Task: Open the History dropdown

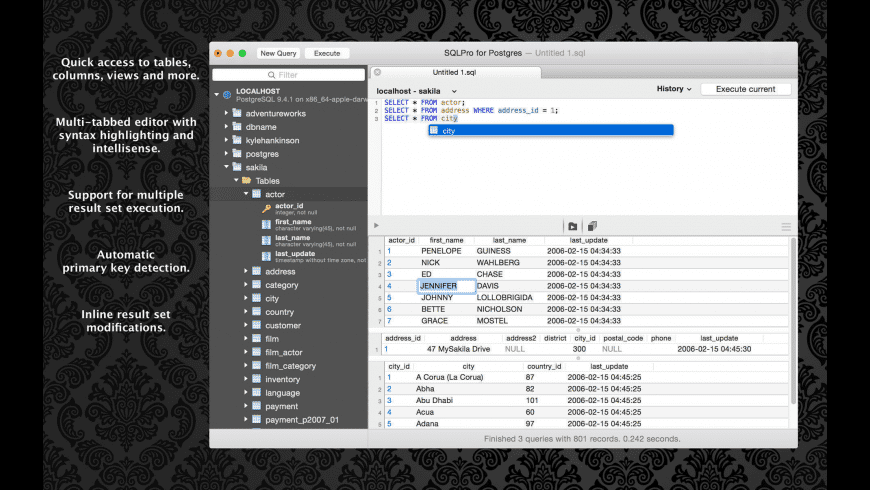Action: click(x=674, y=89)
